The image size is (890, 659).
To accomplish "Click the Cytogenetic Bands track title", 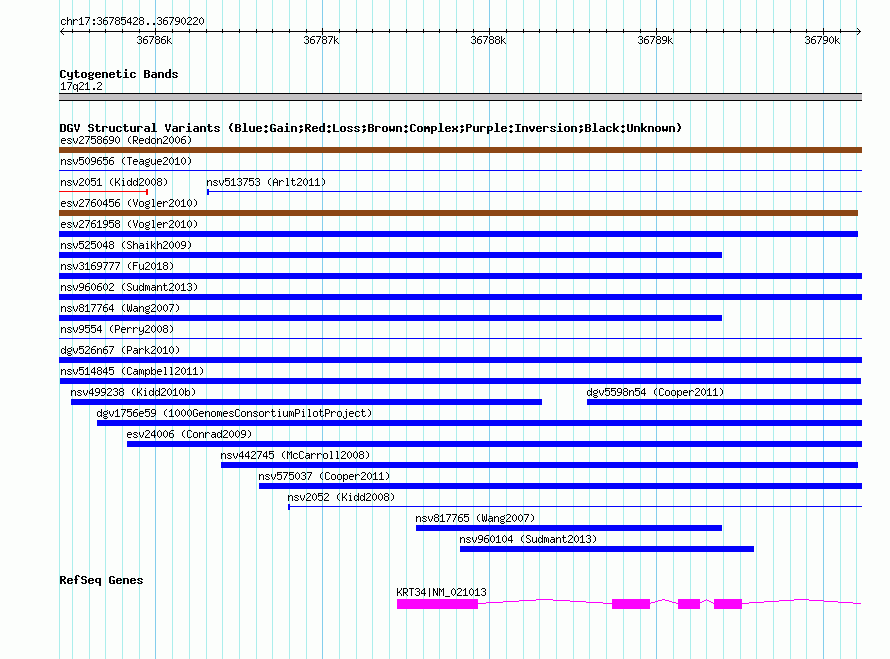I will [119, 74].
